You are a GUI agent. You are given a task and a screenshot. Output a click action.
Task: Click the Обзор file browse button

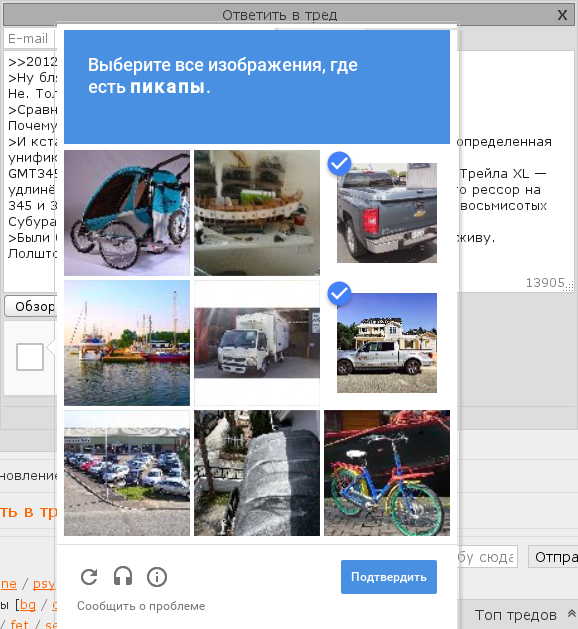pyautogui.click(x=30, y=306)
